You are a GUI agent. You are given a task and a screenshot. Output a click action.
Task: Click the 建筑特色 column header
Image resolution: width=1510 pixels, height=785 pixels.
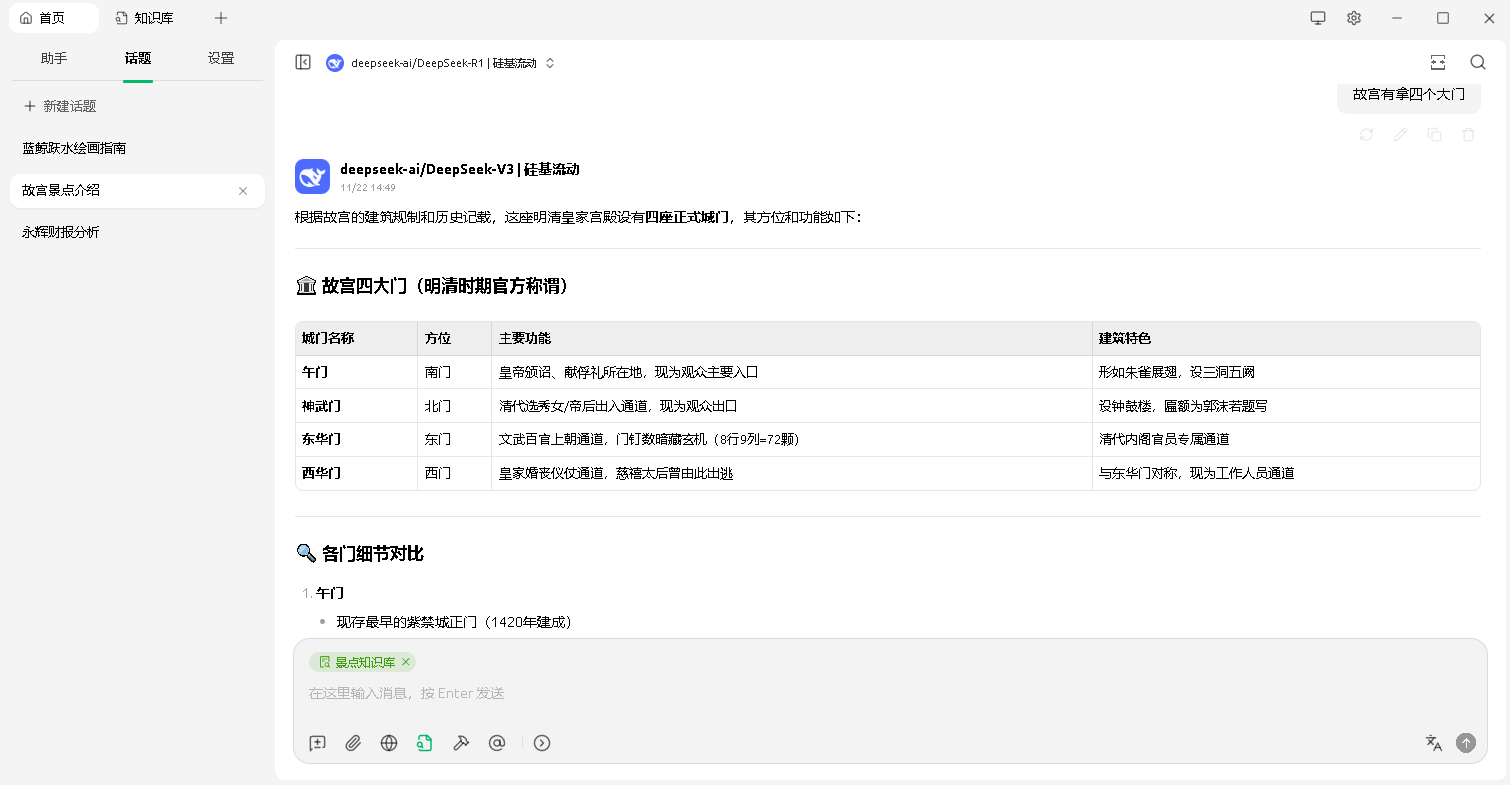[x=1285, y=339]
